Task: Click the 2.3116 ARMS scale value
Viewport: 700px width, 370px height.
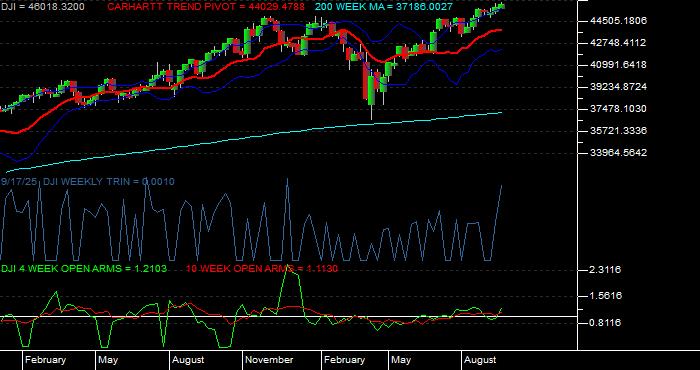Action: (x=605, y=270)
